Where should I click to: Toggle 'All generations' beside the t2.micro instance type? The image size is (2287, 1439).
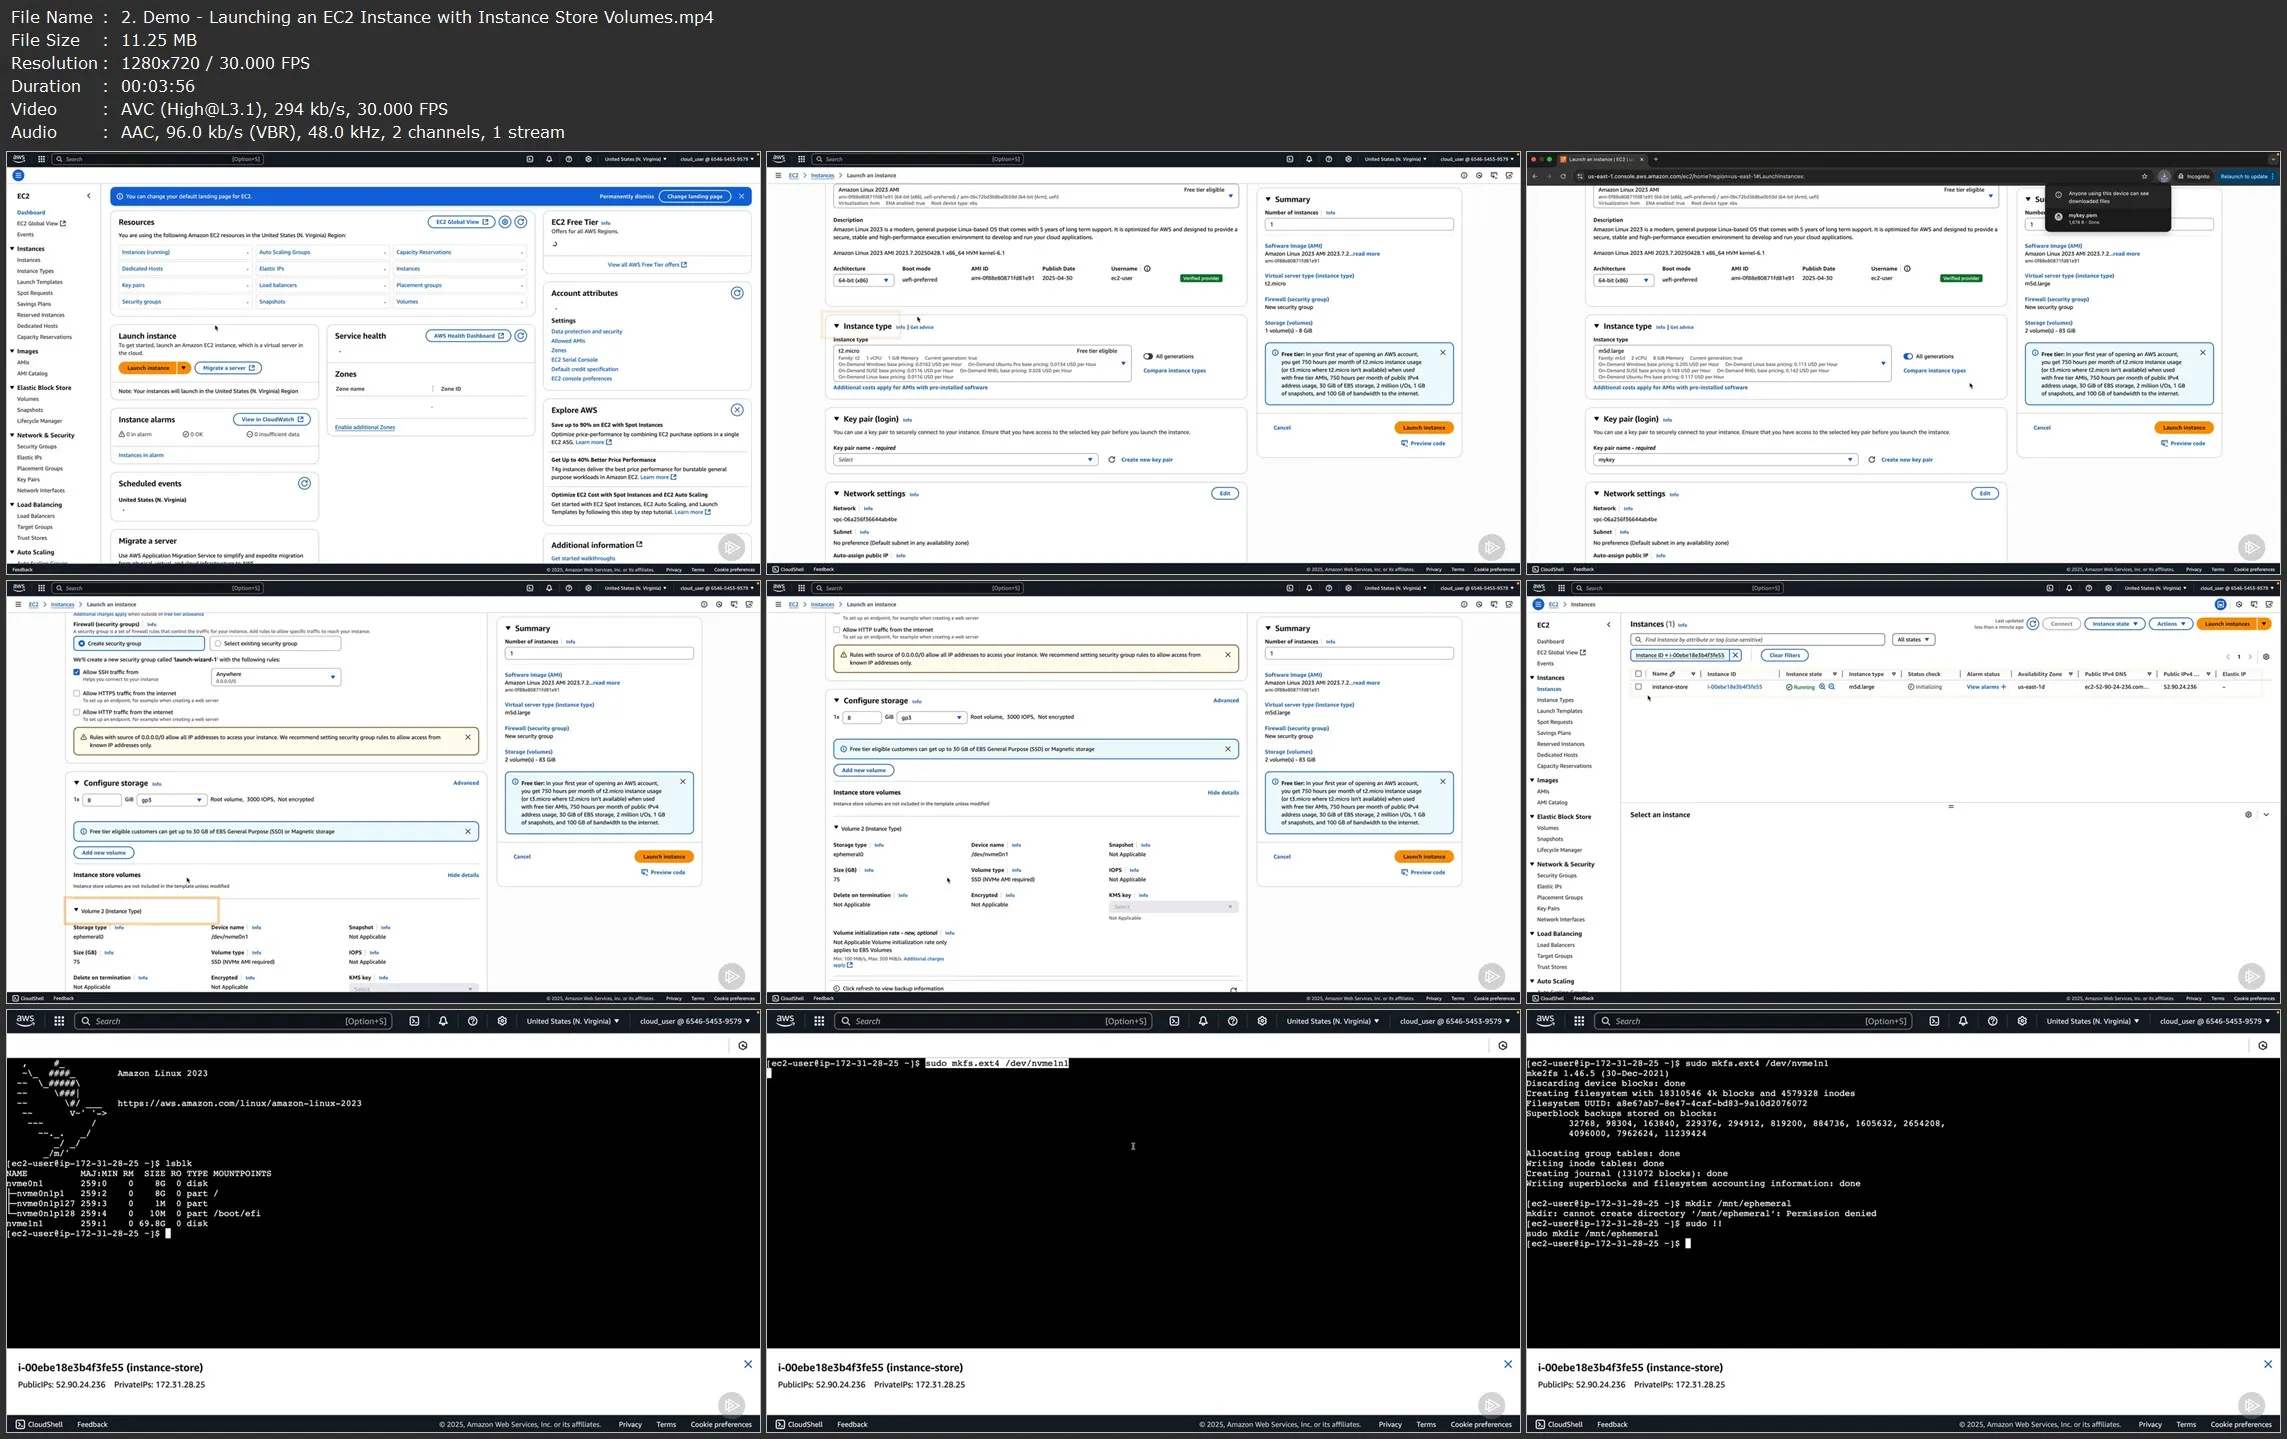[x=1148, y=356]
